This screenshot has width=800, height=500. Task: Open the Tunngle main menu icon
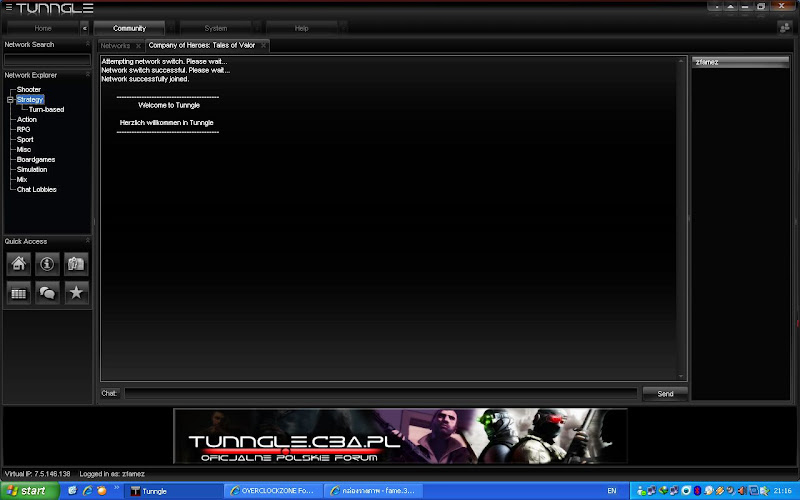(9, 7)
